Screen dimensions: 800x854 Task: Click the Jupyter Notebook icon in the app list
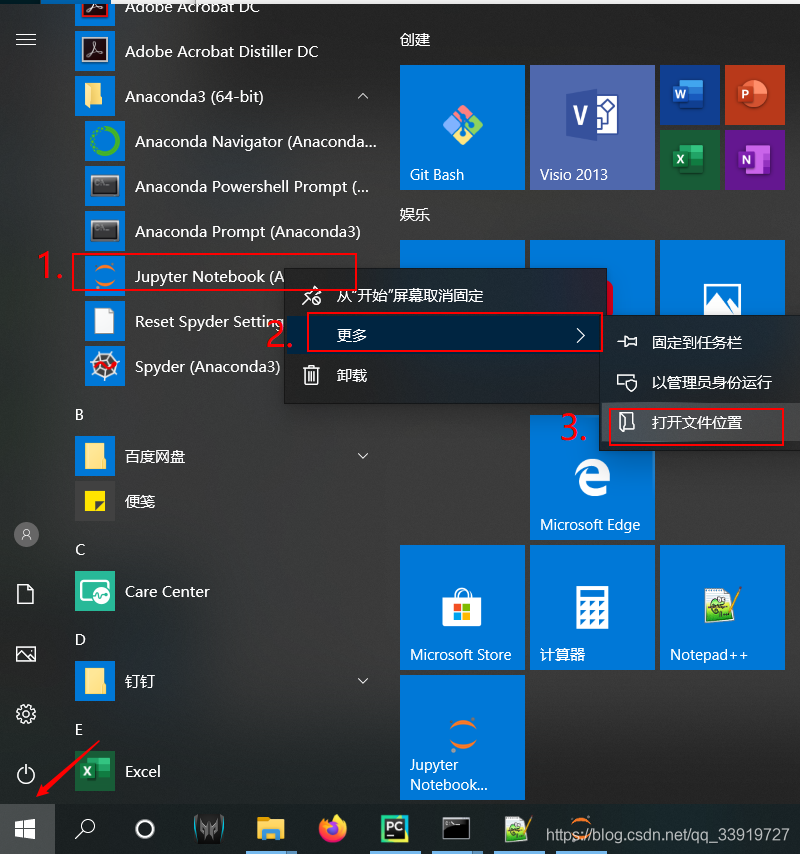pyautogui.click(x=105, y=276)
